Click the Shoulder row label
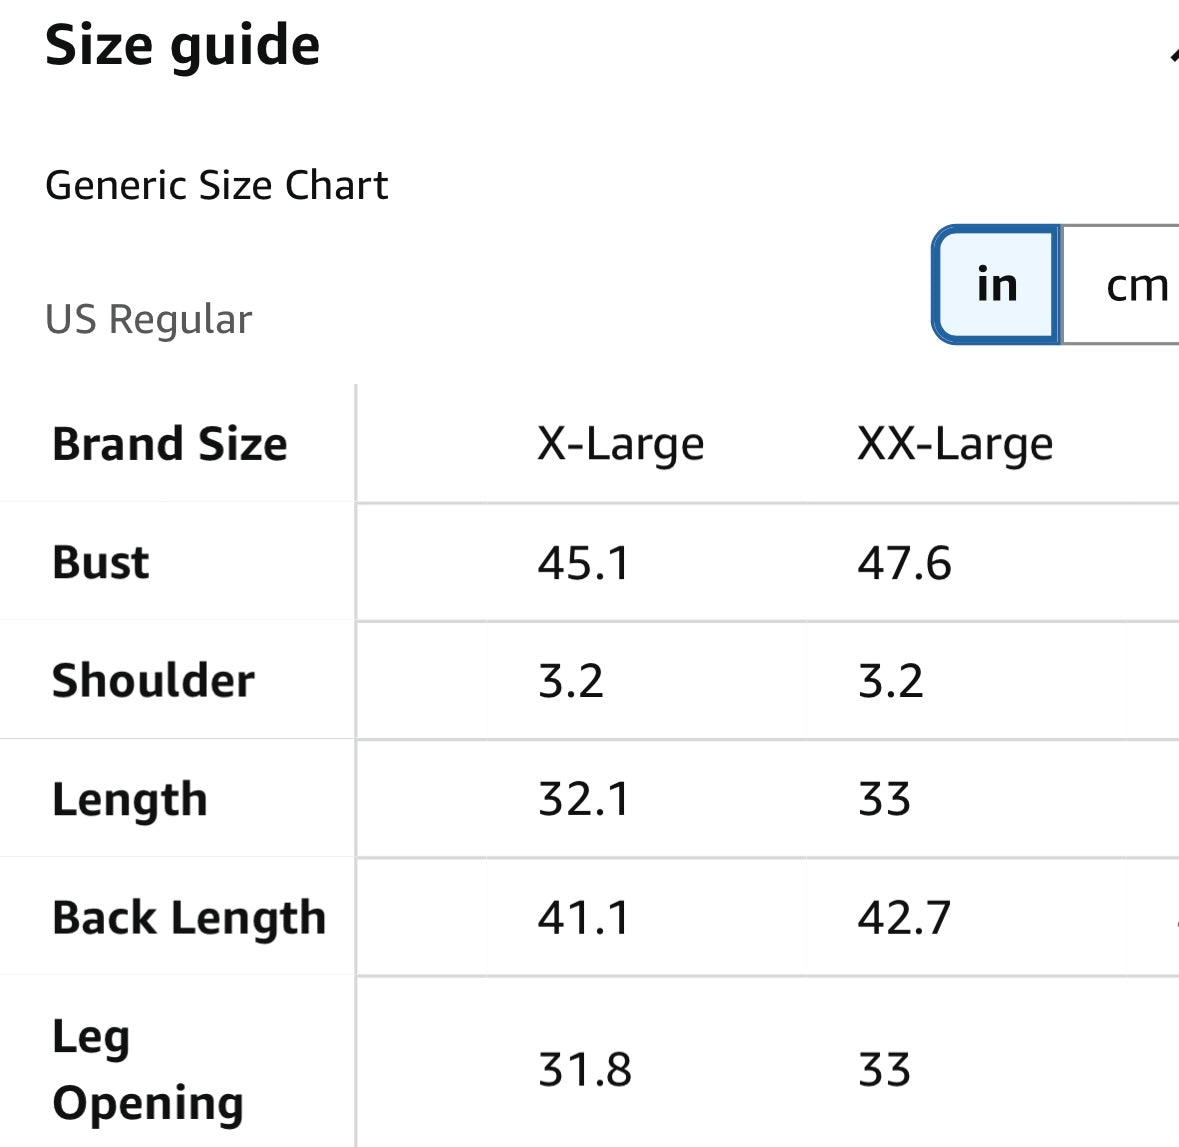The height and width of the screenshot is (1147, 1179). pyautogui.click(x=153, y=680)
